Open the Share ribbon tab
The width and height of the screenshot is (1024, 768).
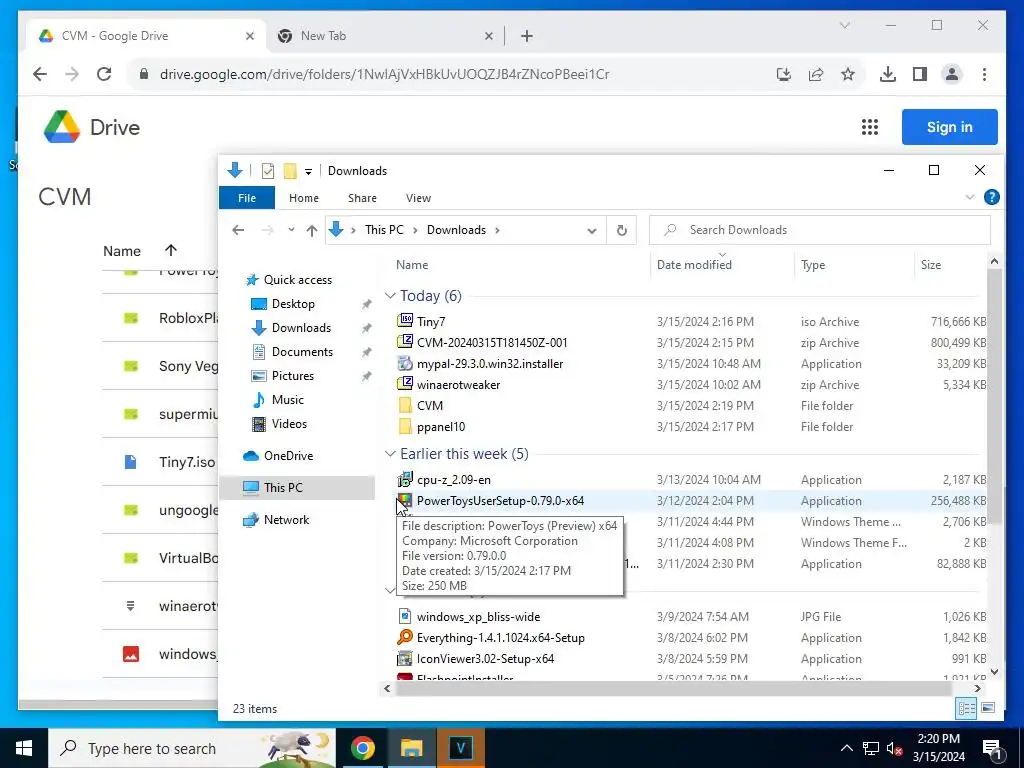[x=362, y=198]
